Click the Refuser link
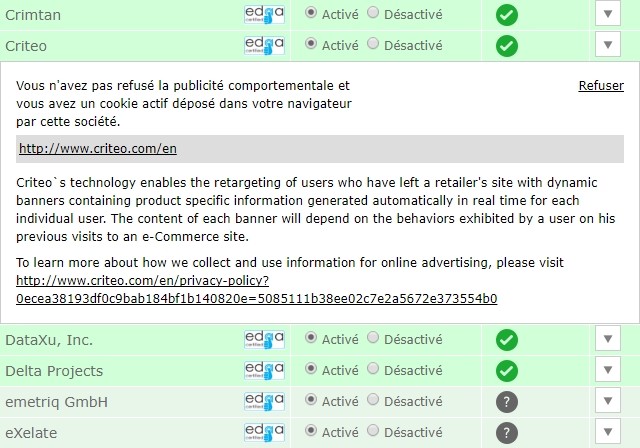This screenshot has height=448, width=640. 601,86
